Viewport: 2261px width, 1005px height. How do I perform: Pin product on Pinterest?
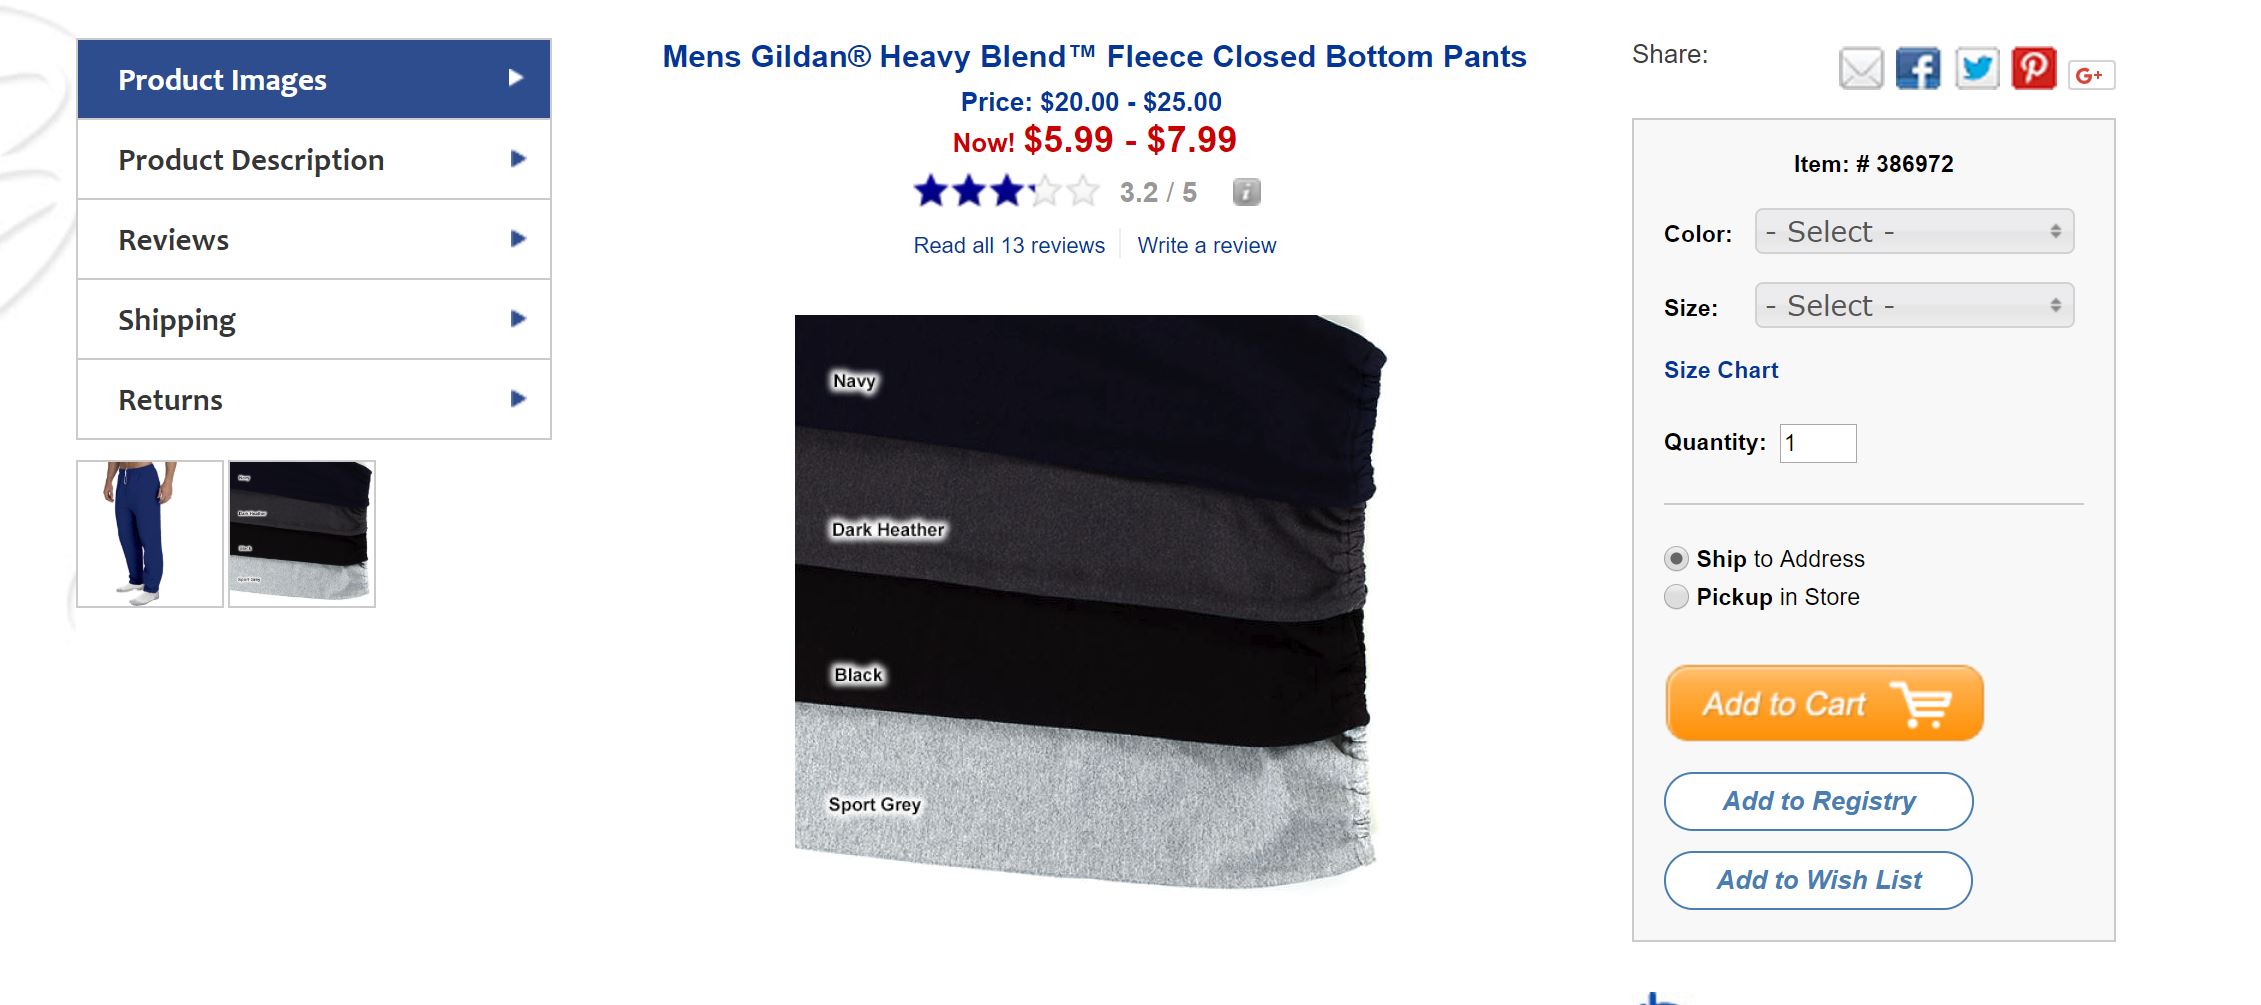click(x=2034, y=69)
